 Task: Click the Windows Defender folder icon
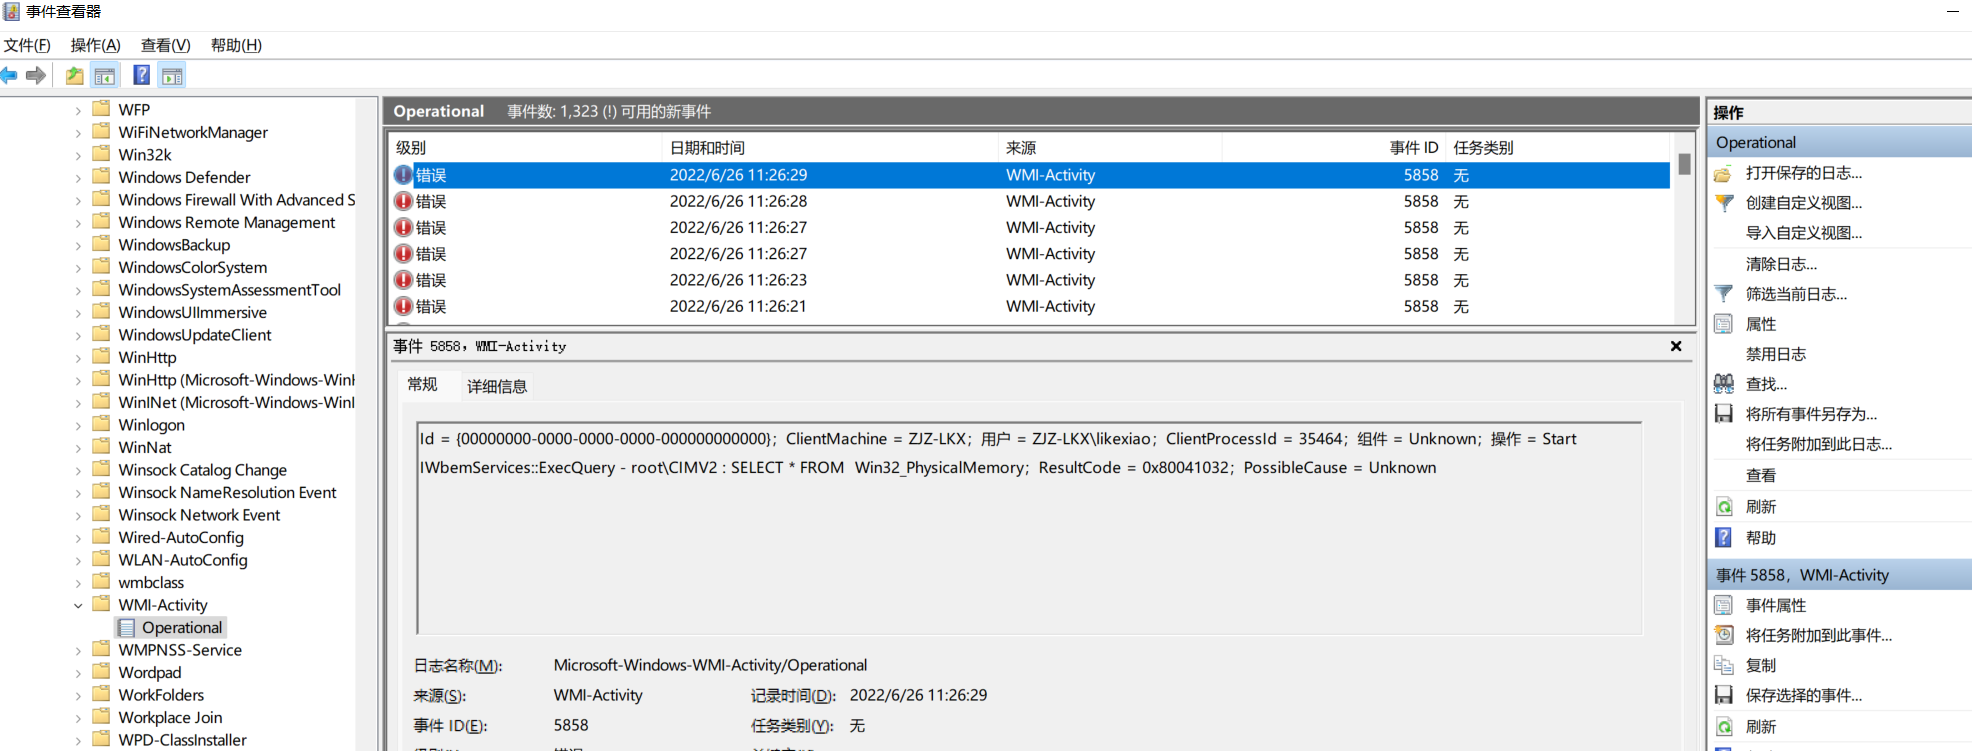[x=101, y=176]
